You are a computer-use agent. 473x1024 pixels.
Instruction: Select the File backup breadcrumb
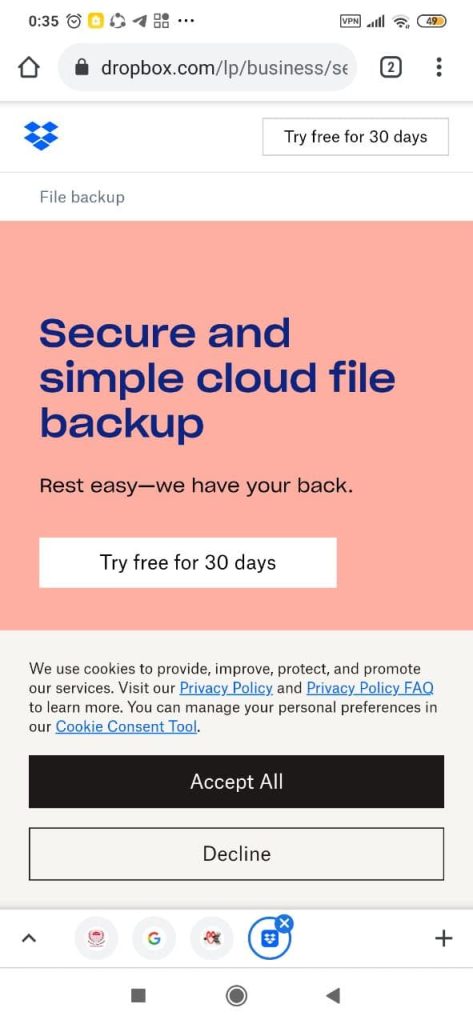82,197
